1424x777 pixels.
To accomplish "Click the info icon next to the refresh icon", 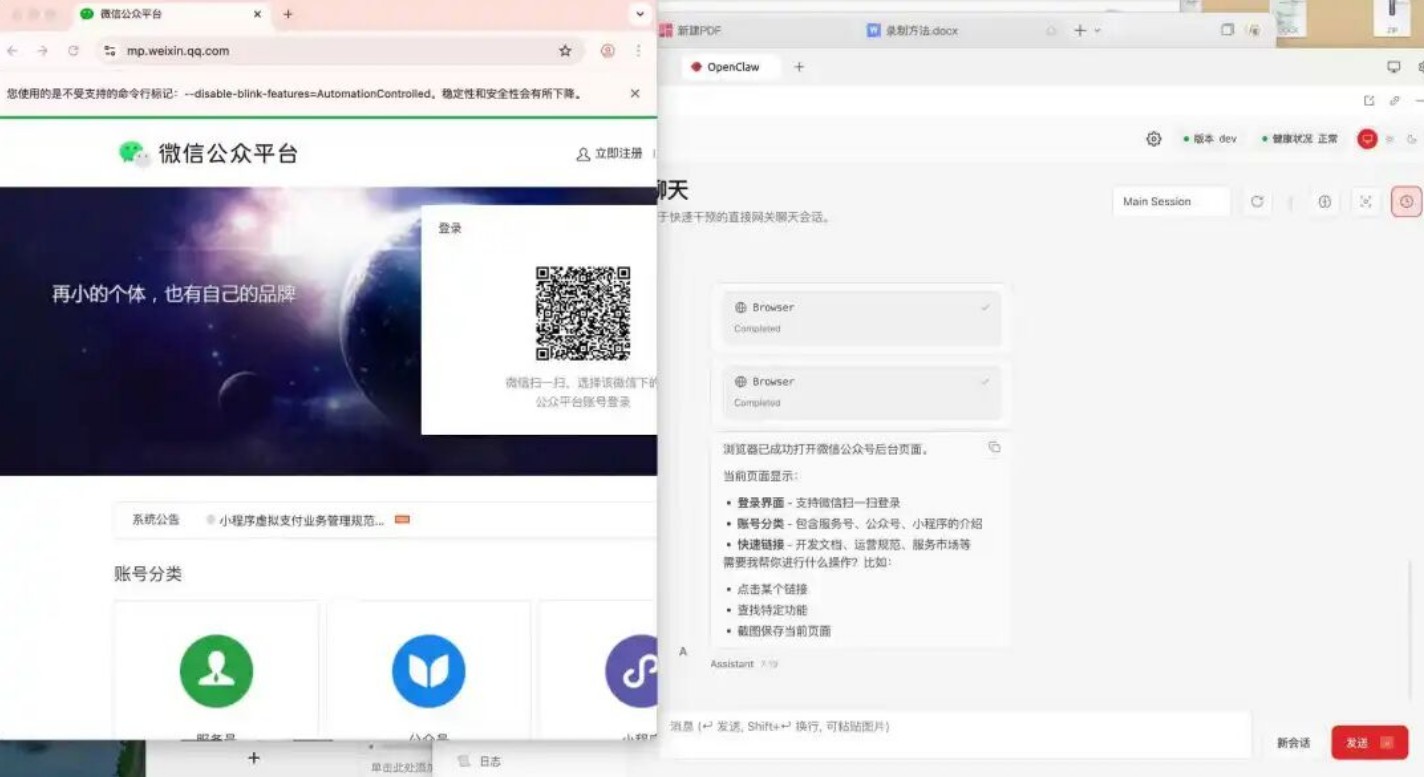I will tap(1324, 201).
